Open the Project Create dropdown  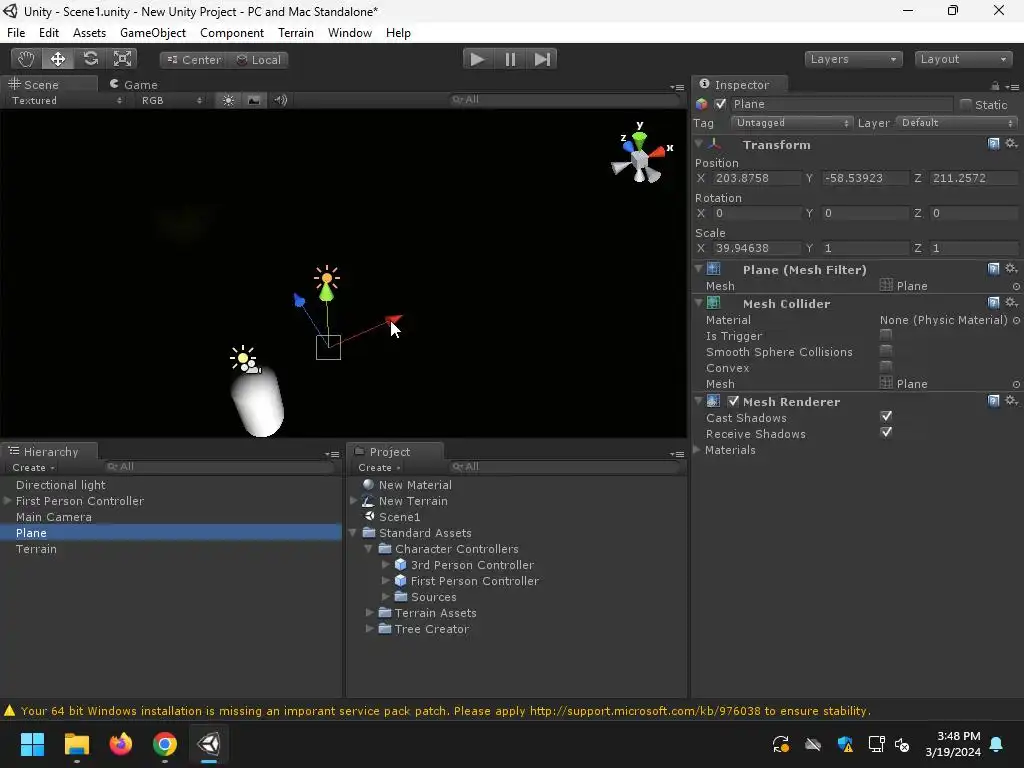pos(379,468)
